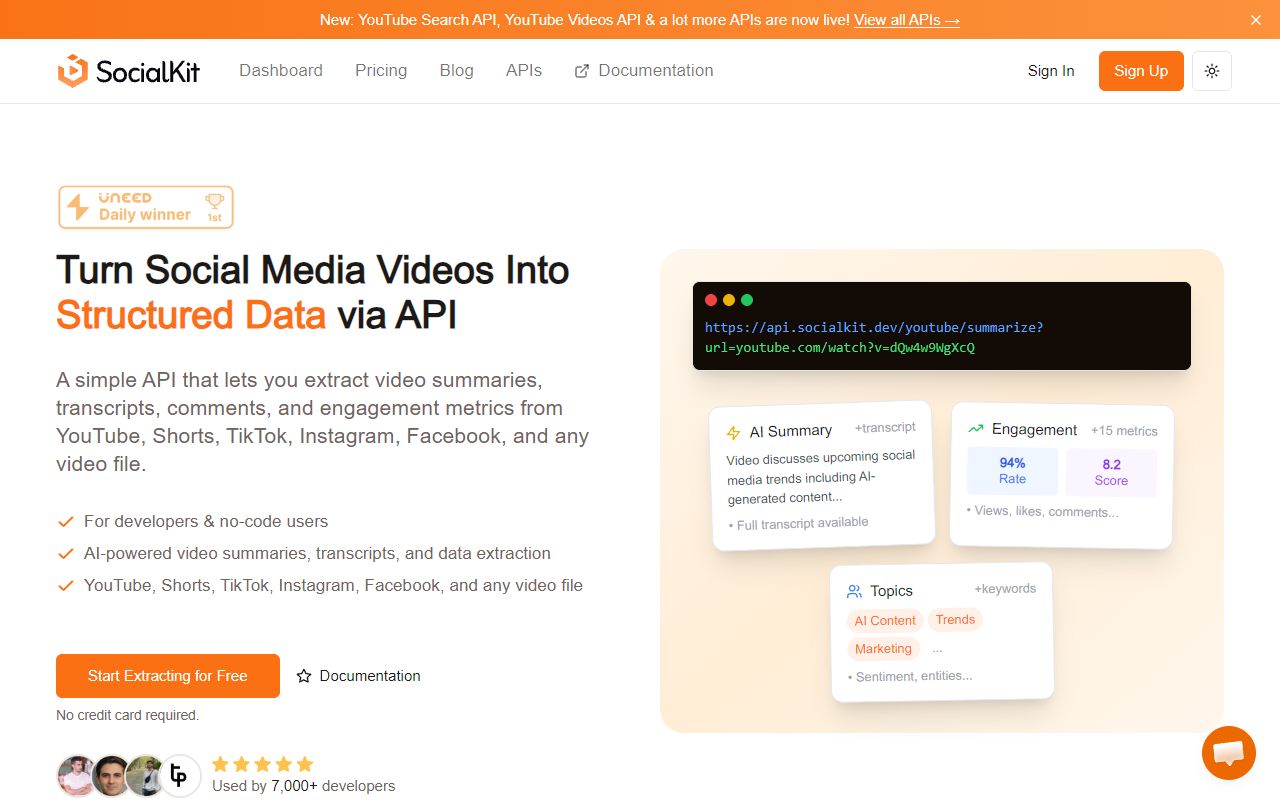Click the trophy icon on Uneed Daily winner badge

tap(214, 200)
